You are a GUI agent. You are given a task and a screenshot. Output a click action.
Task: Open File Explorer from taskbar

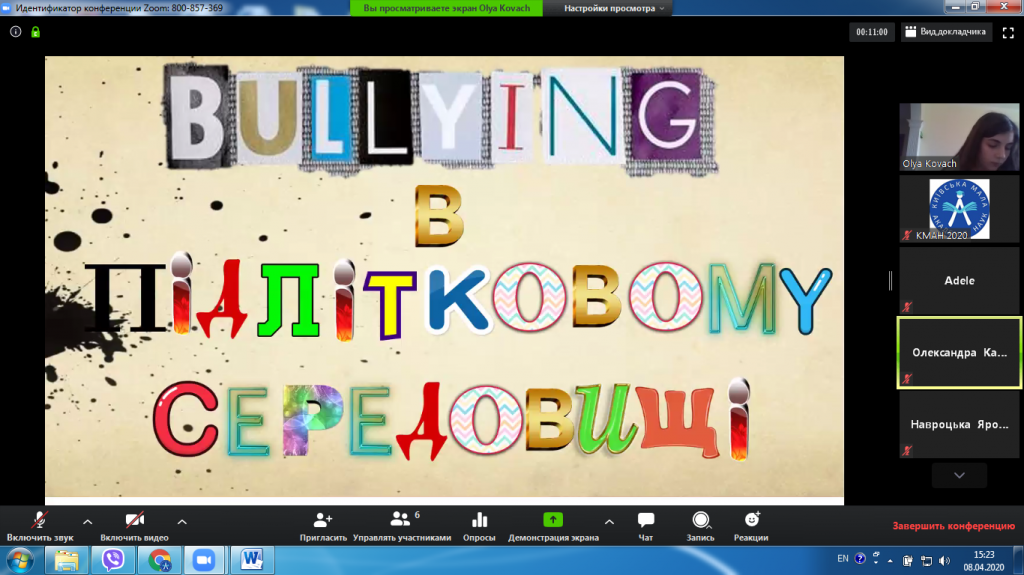pyautogui.click(x=66, y=560)
